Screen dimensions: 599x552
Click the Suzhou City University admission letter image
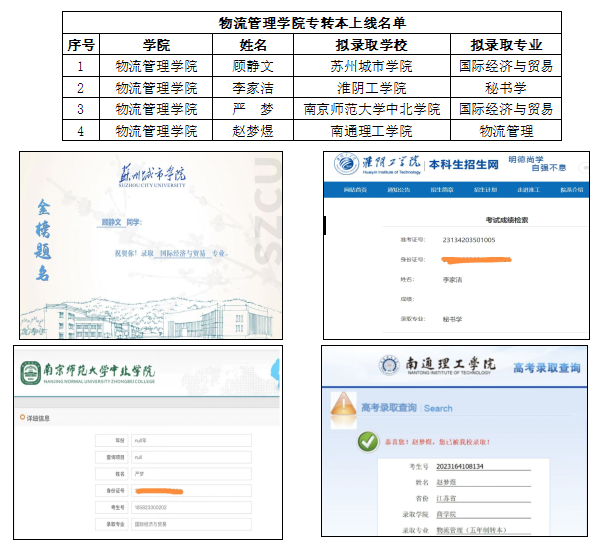(x=151, y=245)
